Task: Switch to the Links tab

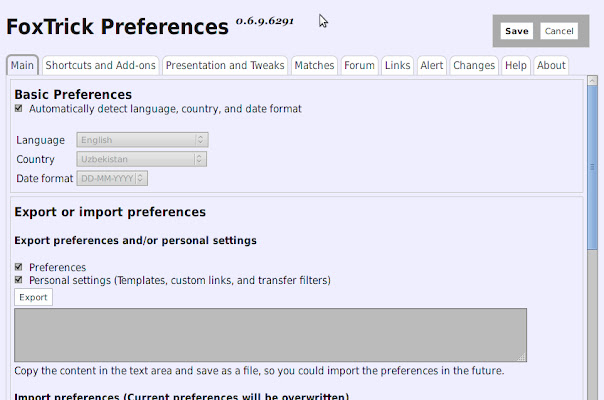Action: coord(397,66)
